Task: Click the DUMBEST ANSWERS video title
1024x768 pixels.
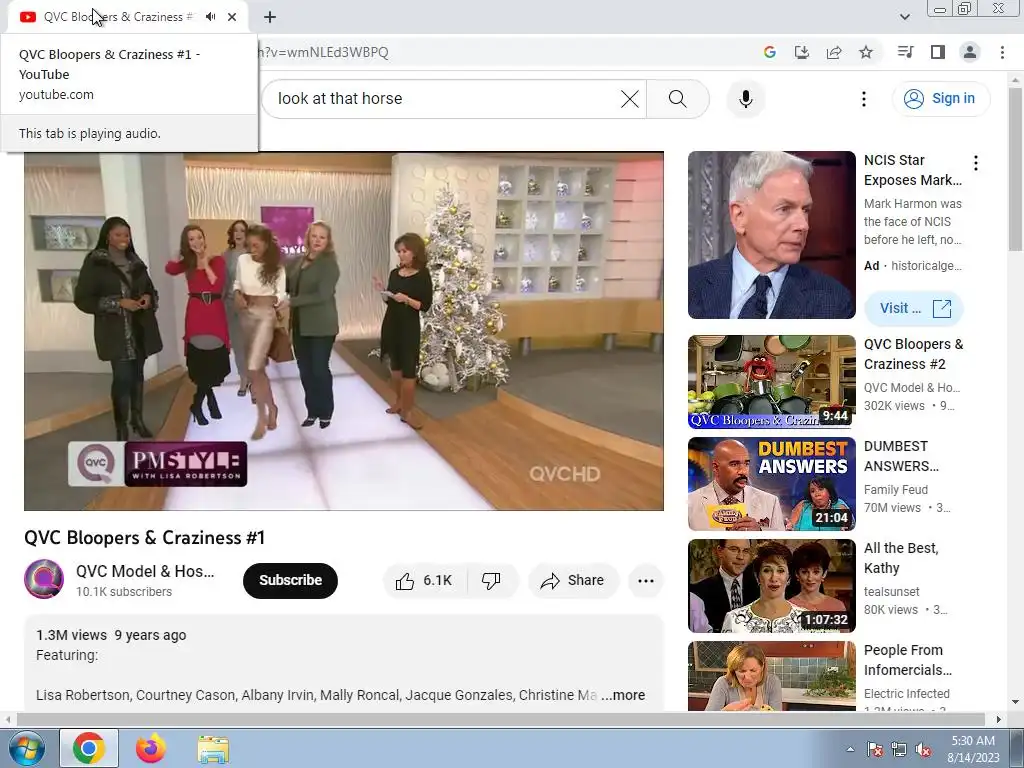Action: tap(901, 456)
